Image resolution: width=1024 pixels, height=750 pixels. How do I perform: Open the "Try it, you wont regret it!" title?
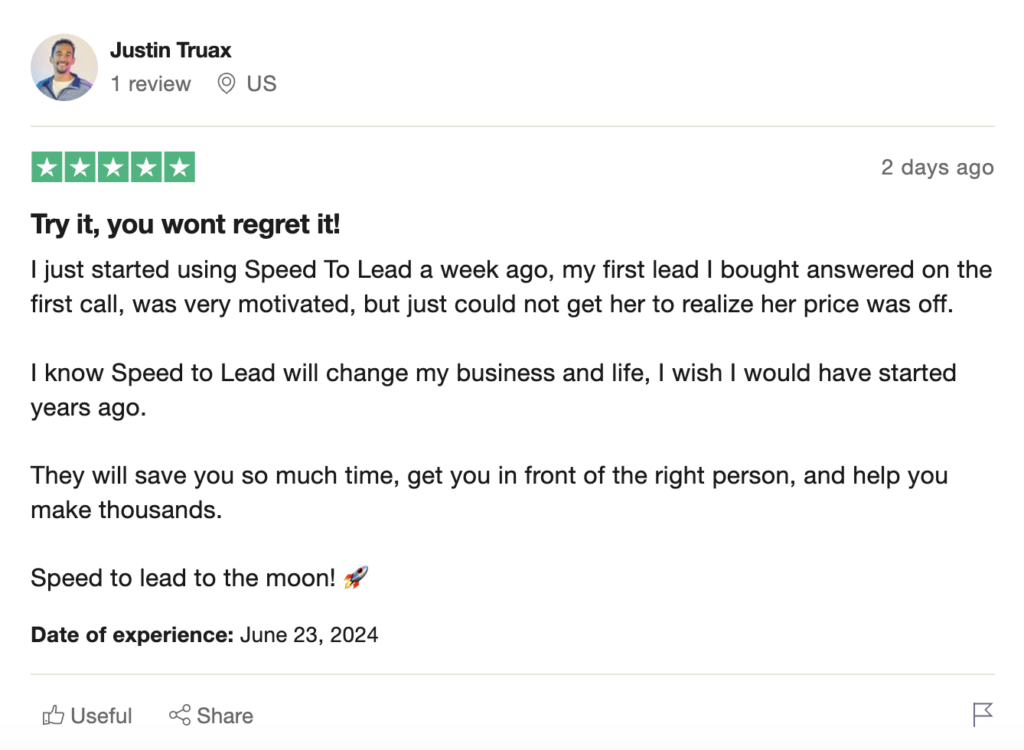click(x=185, y=224)
